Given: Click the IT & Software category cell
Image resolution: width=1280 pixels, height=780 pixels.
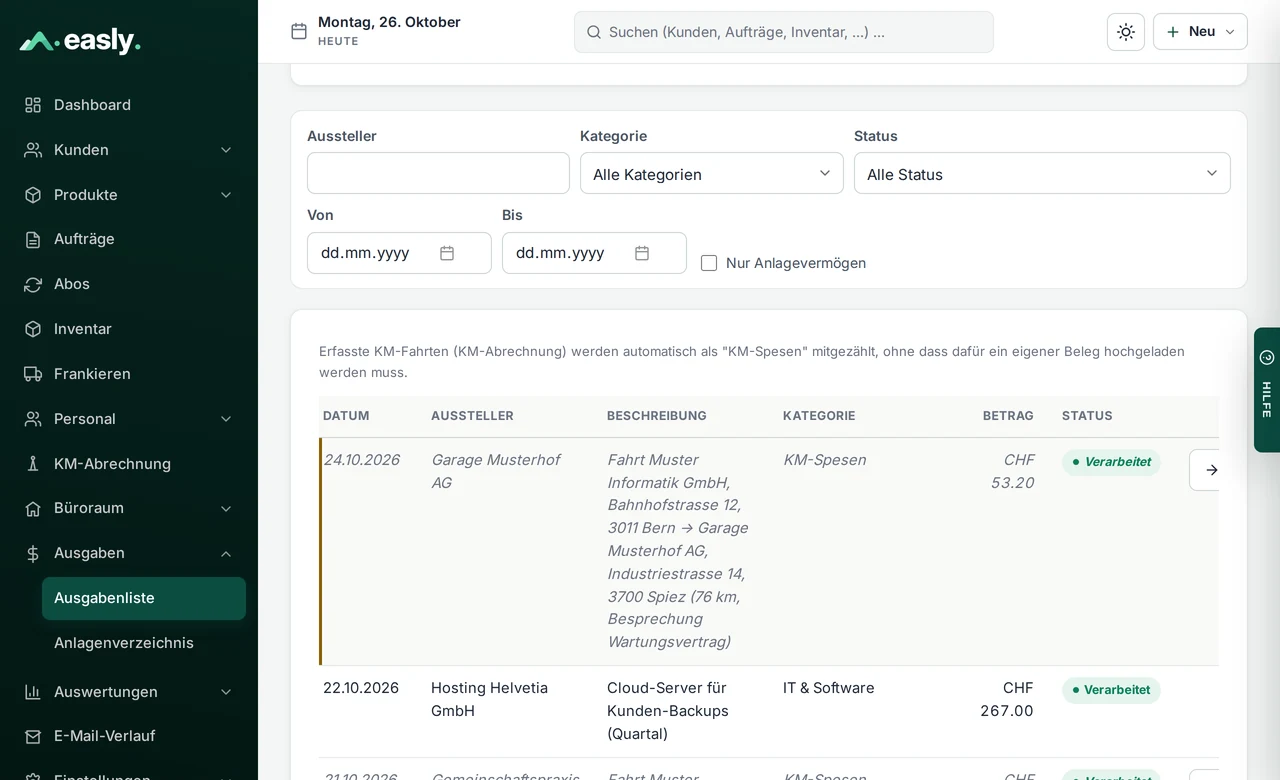Looking at the screenshot, I should point(829,688).
